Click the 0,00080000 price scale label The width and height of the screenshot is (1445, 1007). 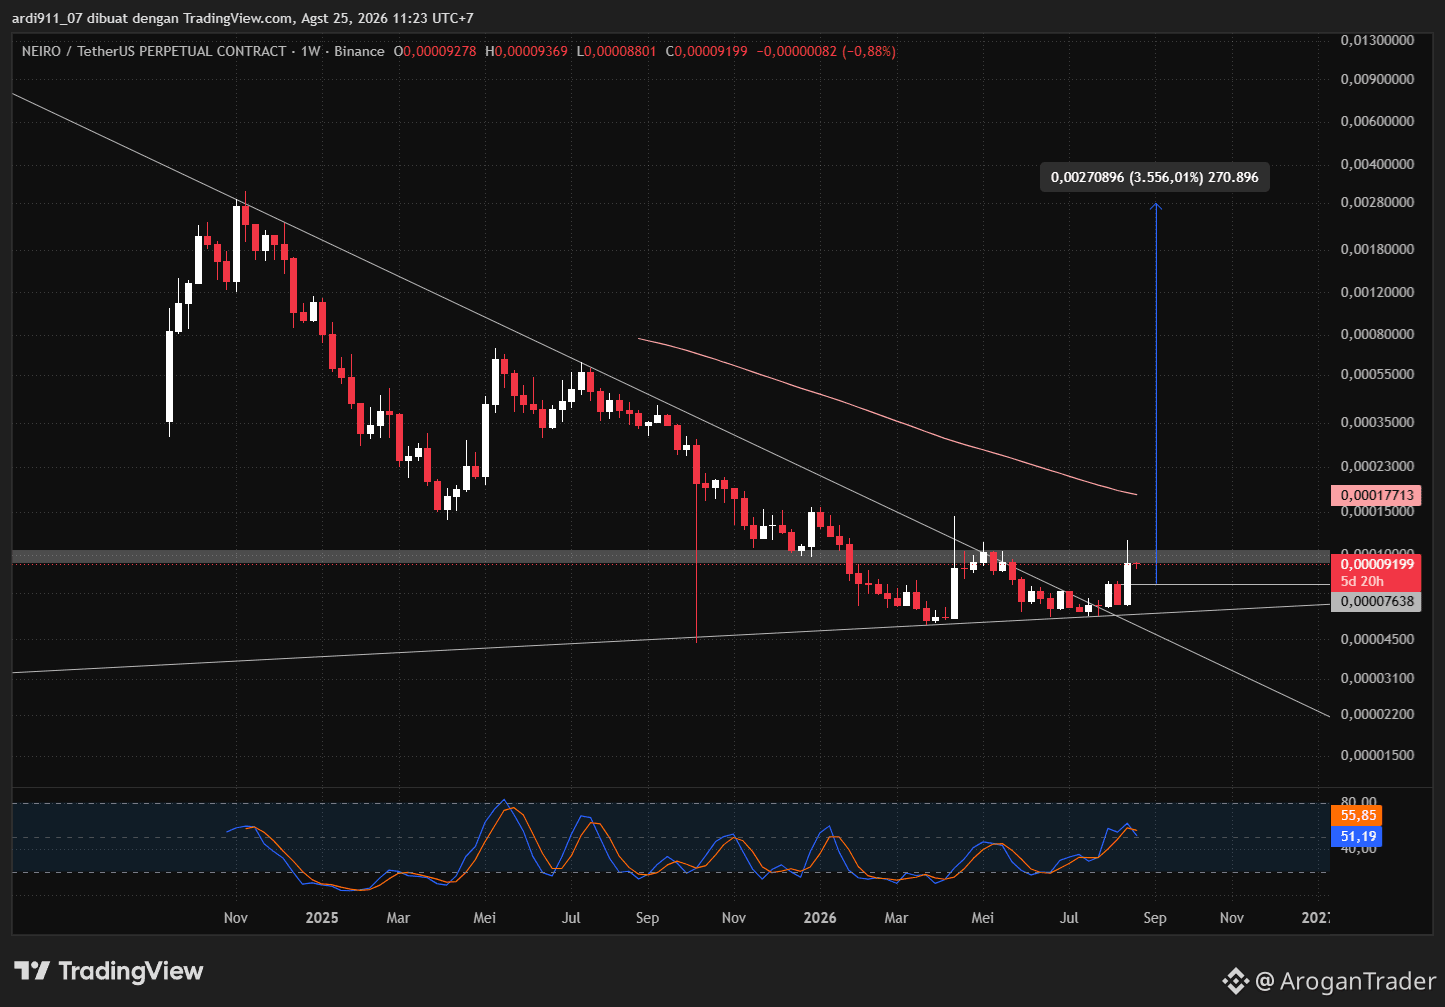[1377, 334]
